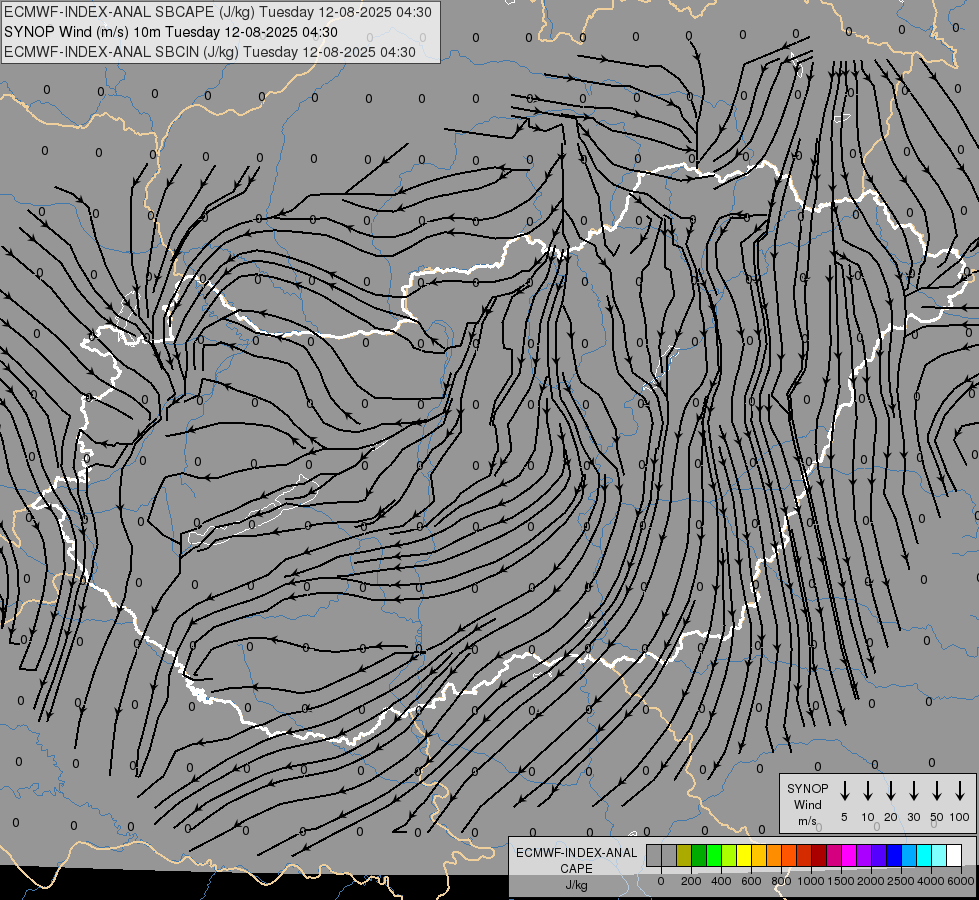Click the bright magenta CAPE legend swatch
This screenshot has width=979, height=900.
click(x=850, y=855)
